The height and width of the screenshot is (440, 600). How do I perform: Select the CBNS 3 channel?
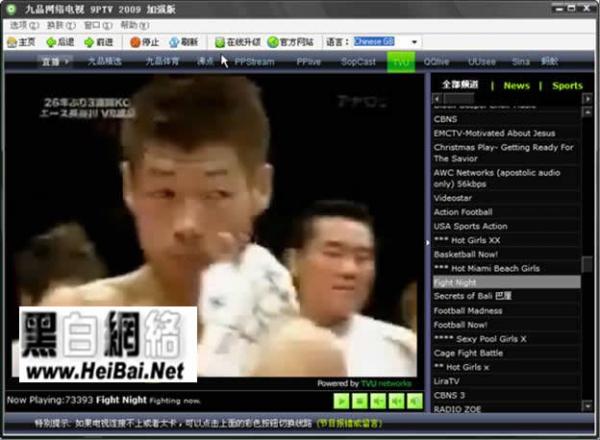pyautogui.click(x=506, y=395)
